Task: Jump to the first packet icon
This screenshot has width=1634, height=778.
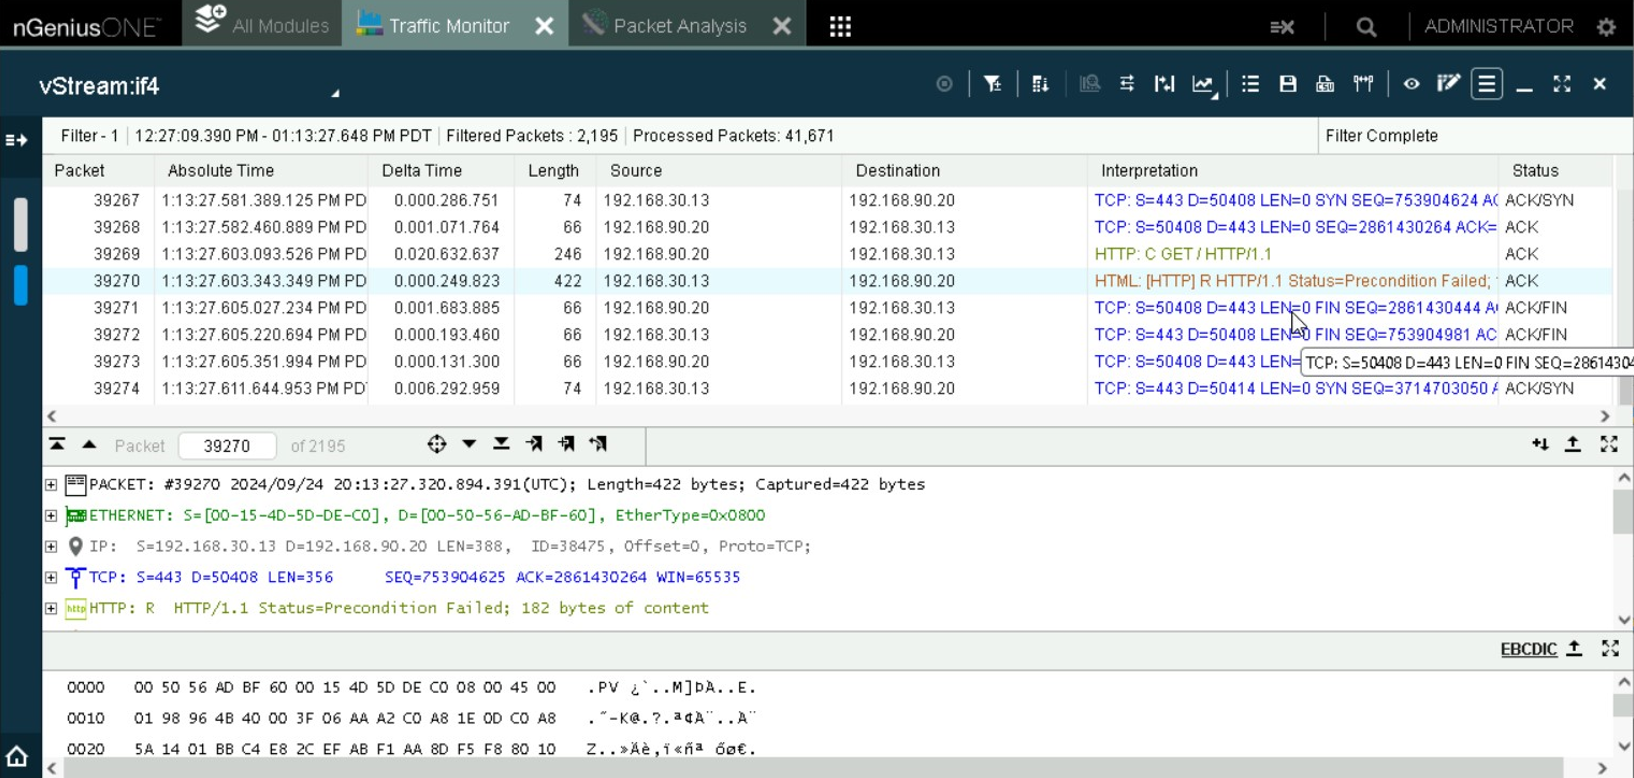Action: pyautogui.click(x=57, y=445)
